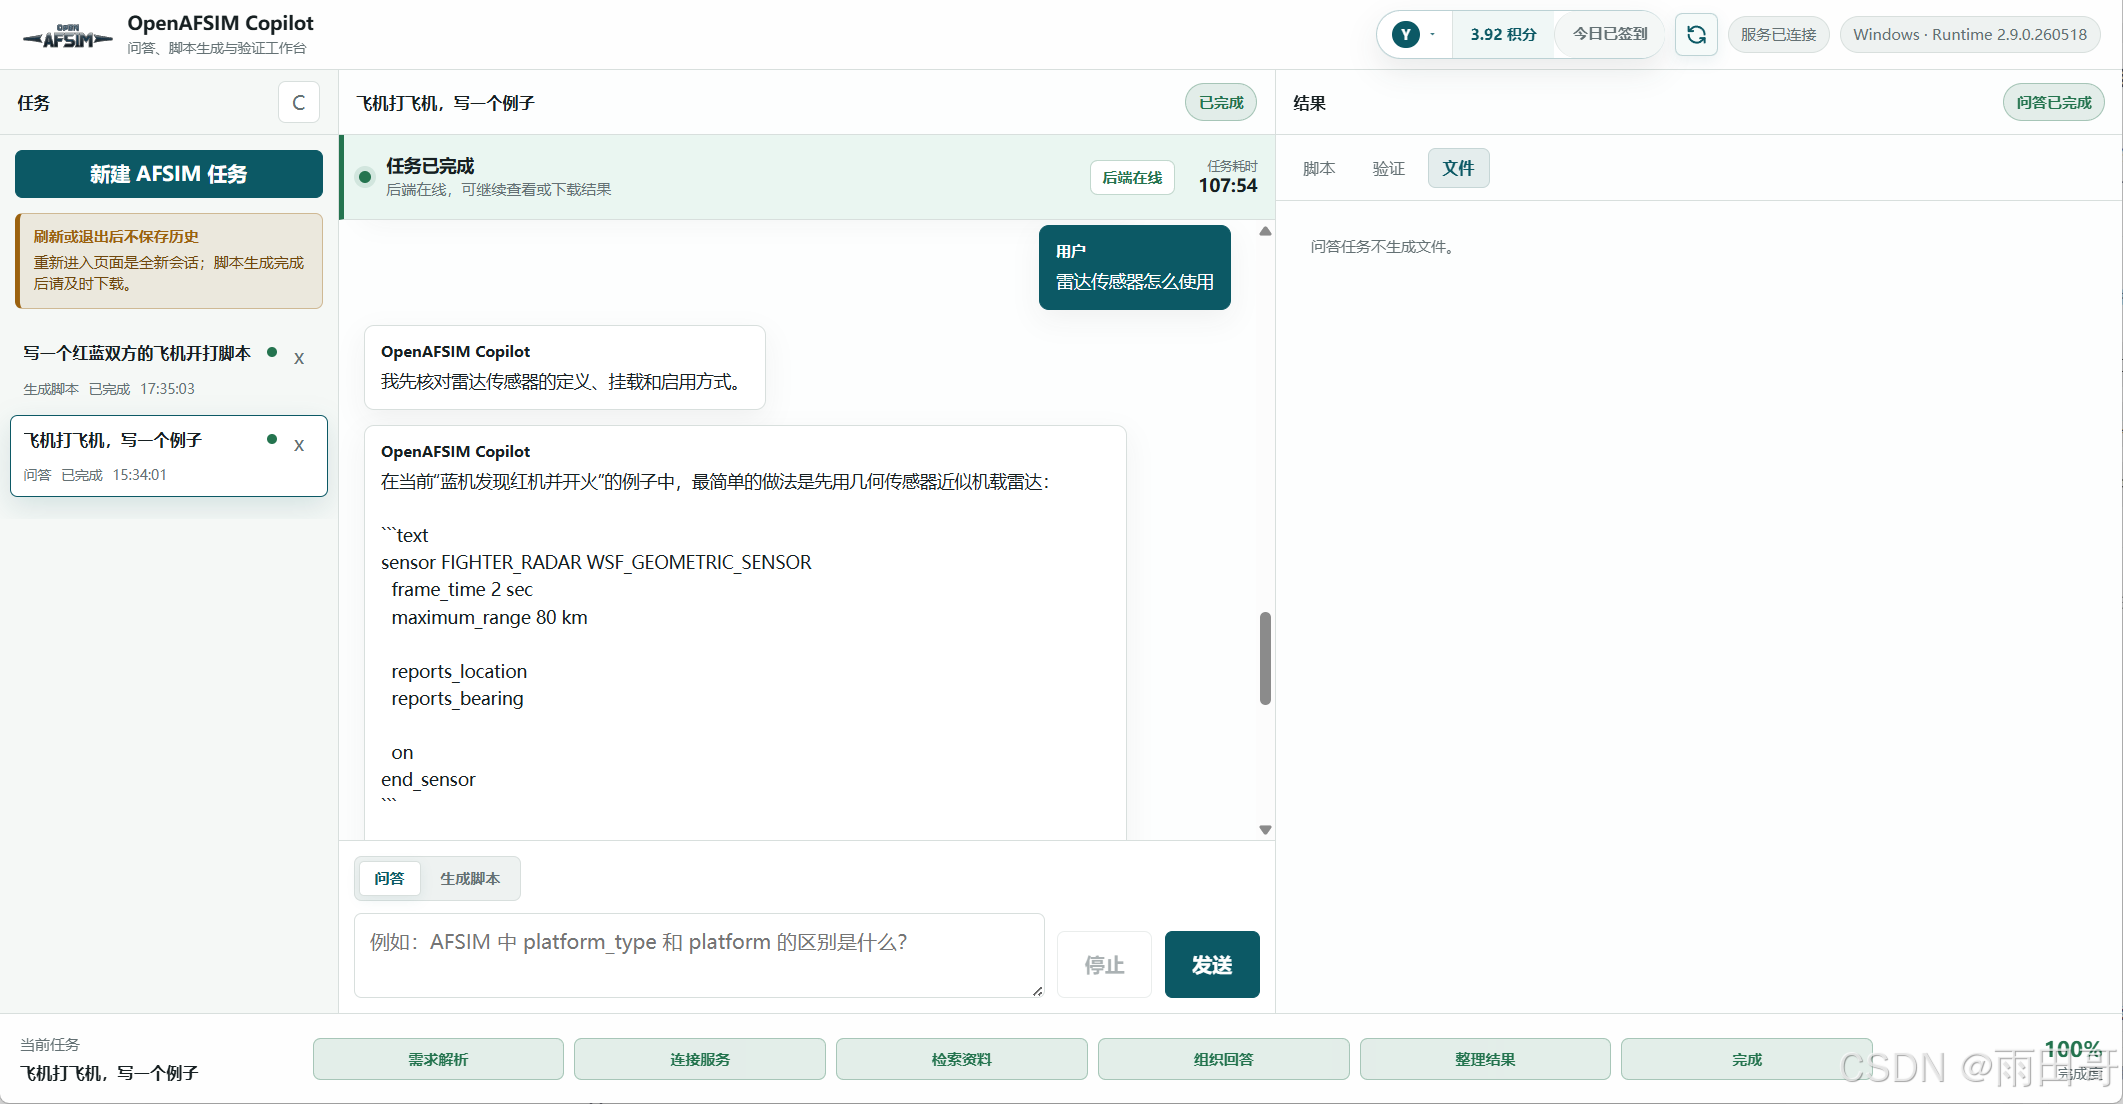
Task: Click the 当前任务 label in bottom bar
Action: [50, 1044]
